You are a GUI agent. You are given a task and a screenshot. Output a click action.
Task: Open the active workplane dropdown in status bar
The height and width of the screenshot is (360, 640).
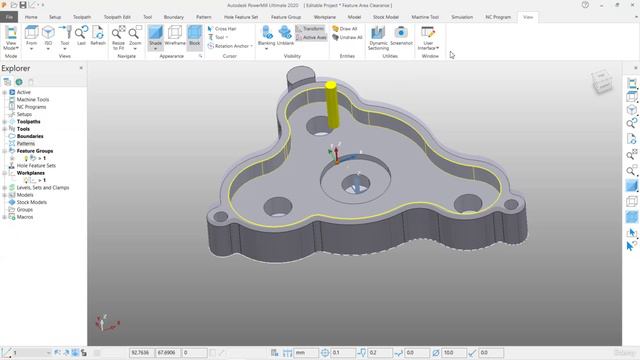(49, 353)
